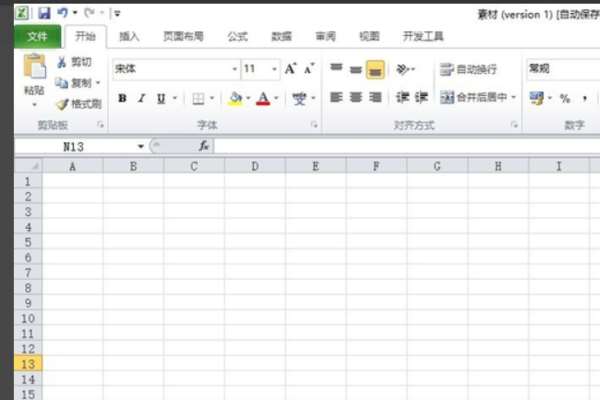The width and height of the screenshot is (600, 400).
Task: Apply the yellow fill color bucket
Action: 235,98
